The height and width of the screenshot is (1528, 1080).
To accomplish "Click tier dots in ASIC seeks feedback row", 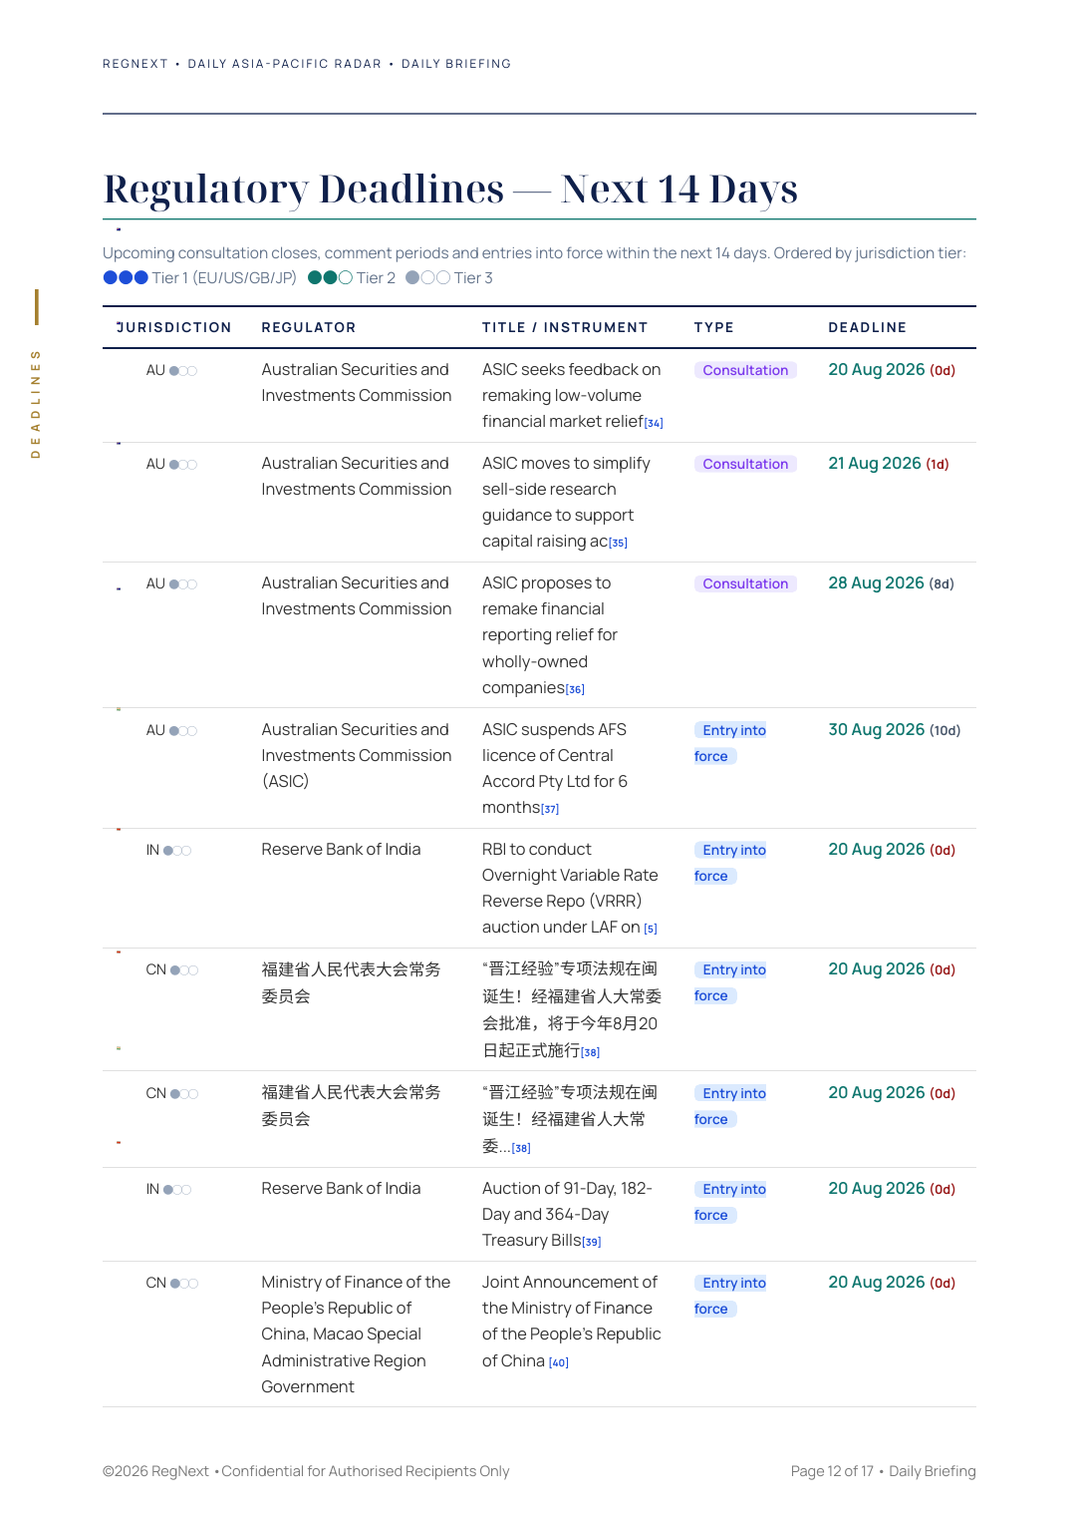I will (183, 371).
